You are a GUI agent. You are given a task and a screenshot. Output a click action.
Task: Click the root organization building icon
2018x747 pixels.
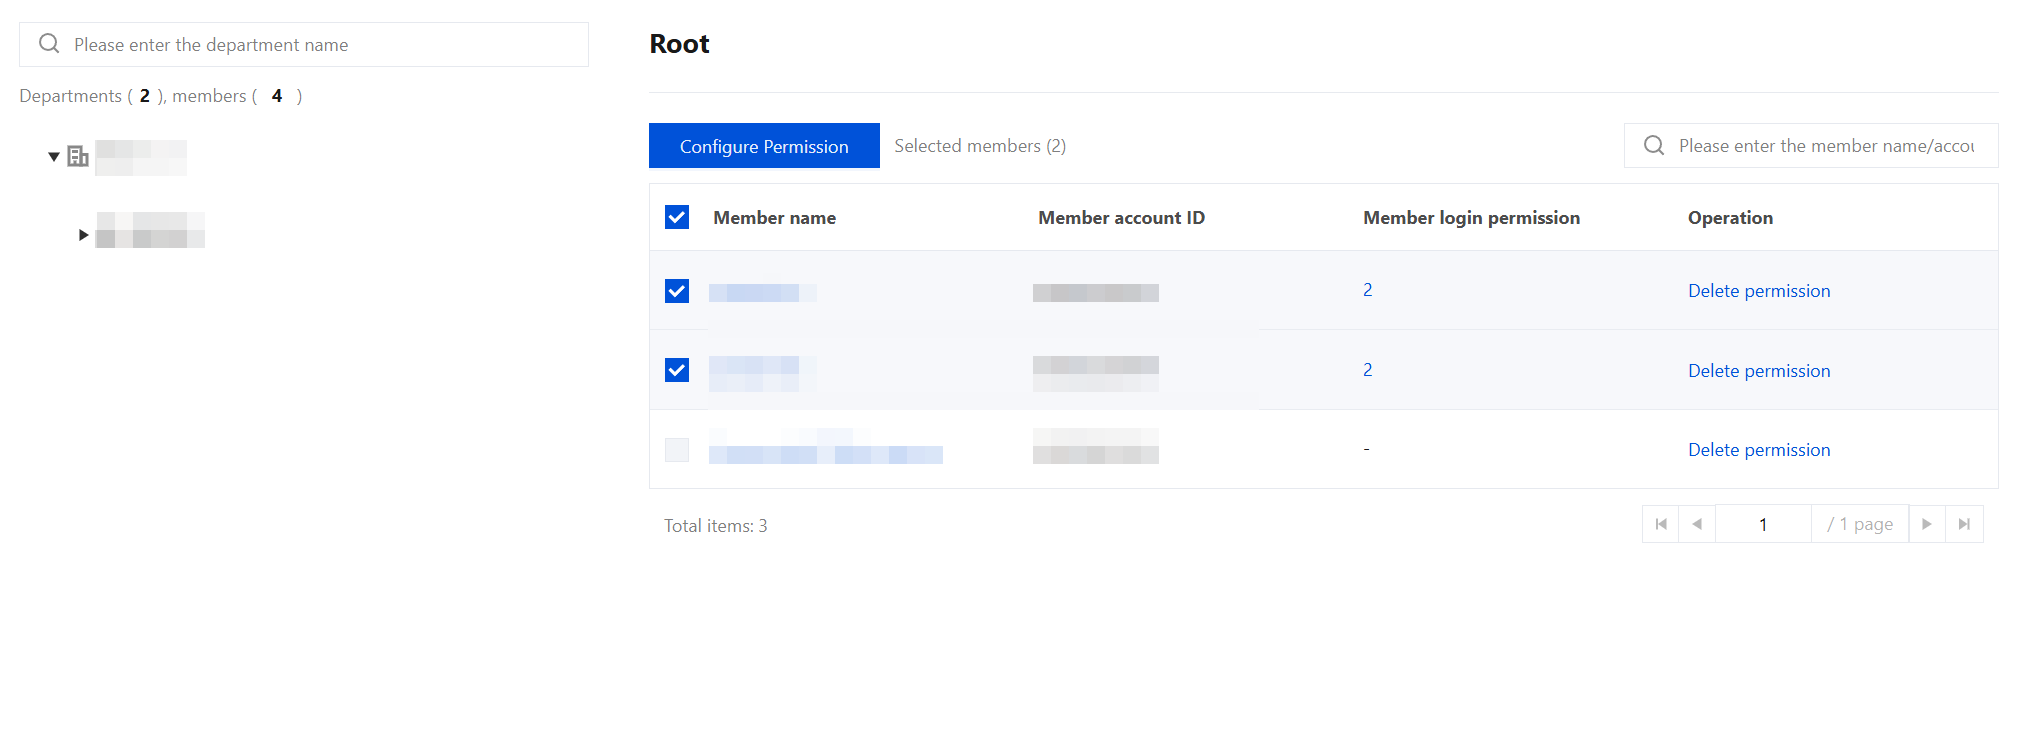coord(78,156)
